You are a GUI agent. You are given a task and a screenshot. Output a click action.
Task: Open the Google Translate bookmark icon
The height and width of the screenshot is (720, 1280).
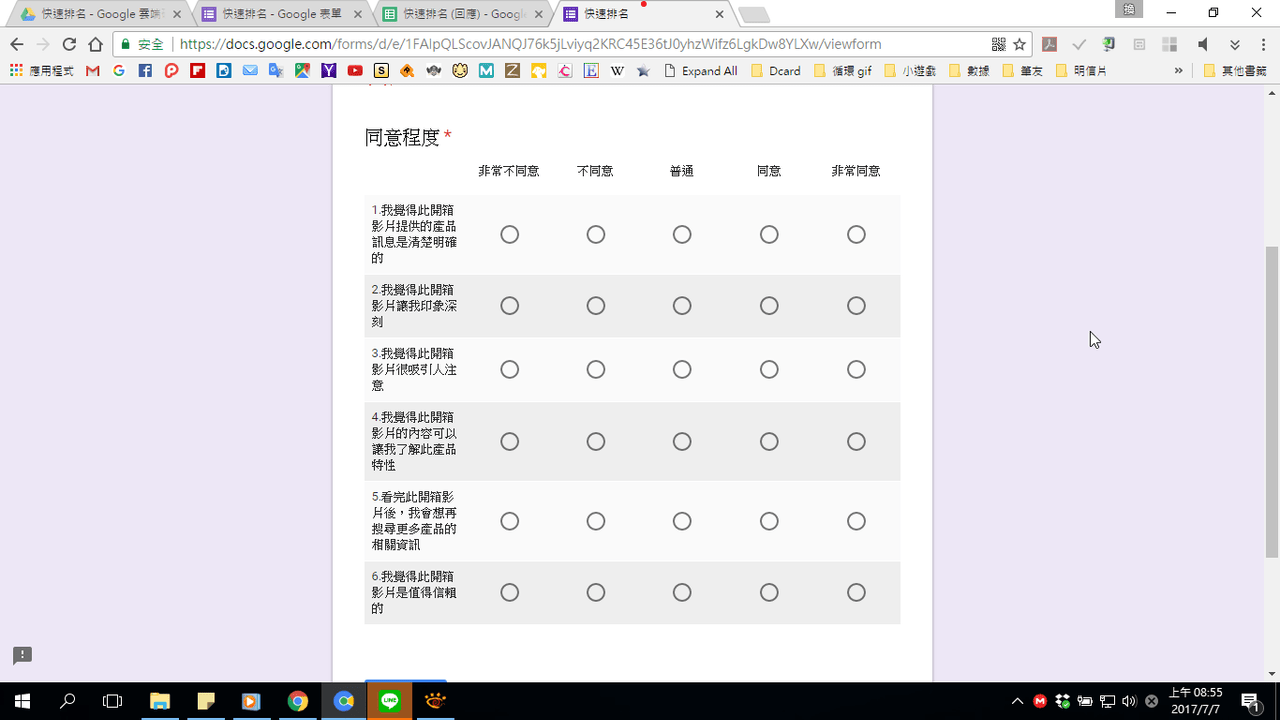pyautogui.click(x=276, y=71)
